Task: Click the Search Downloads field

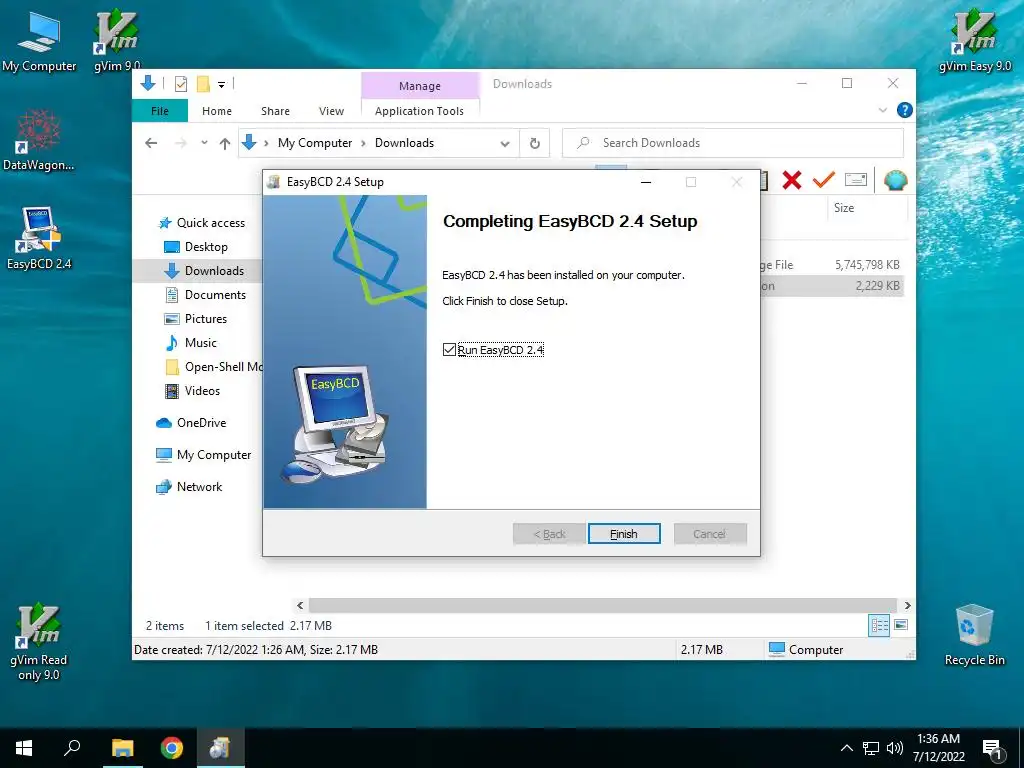Action: click(x=733, y=143)
